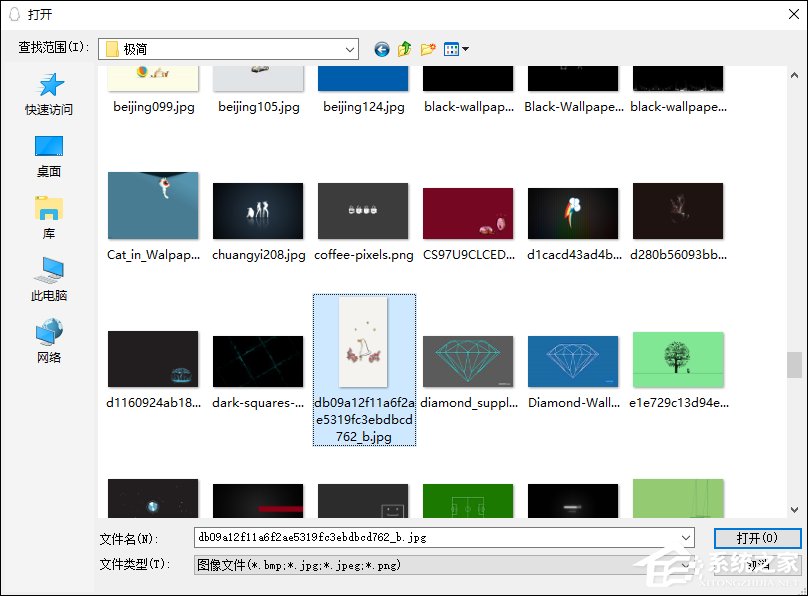Click the 打开 (Open) button

757,537
